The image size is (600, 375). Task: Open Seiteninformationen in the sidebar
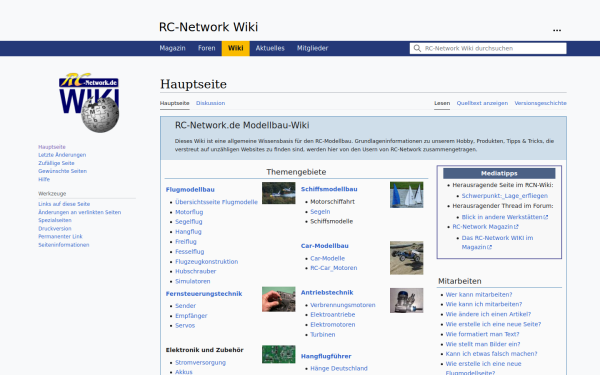64,245
